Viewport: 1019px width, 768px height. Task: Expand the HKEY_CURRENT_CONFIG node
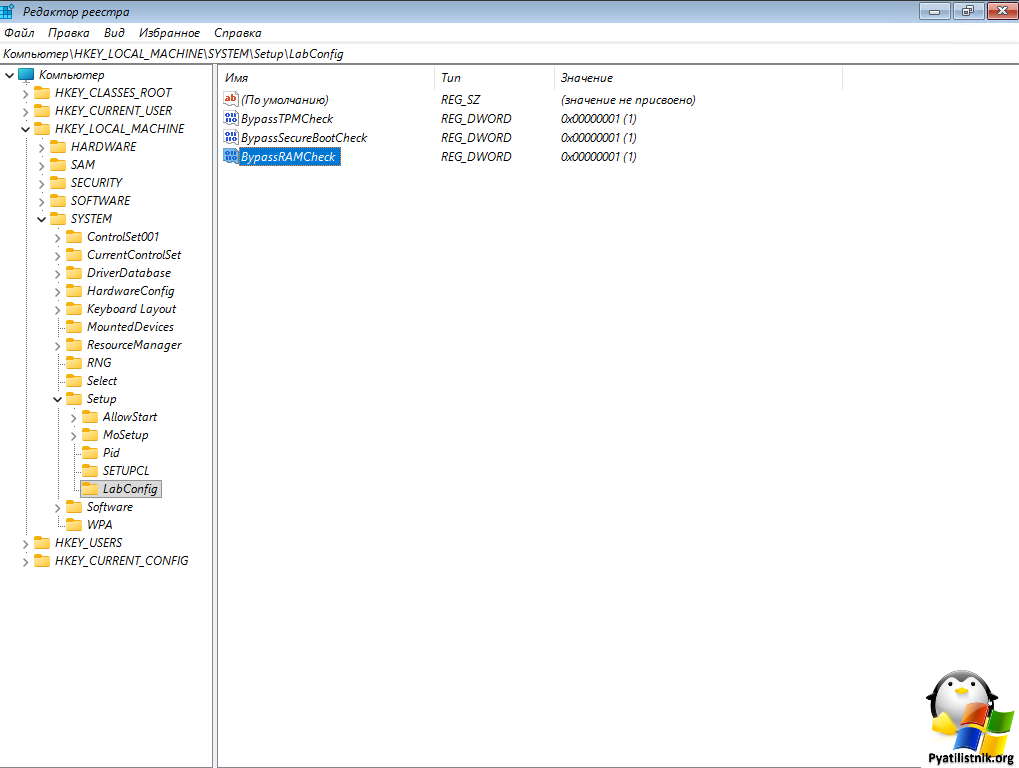[26, 561]
